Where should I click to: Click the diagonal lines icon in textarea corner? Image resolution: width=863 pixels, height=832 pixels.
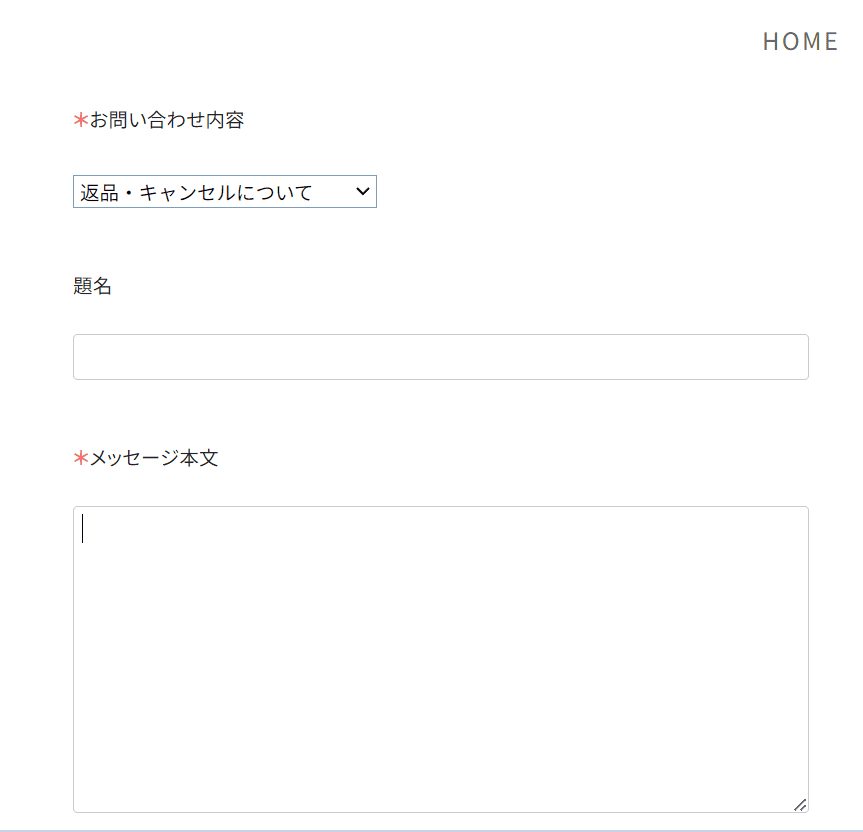coord(800,805)
